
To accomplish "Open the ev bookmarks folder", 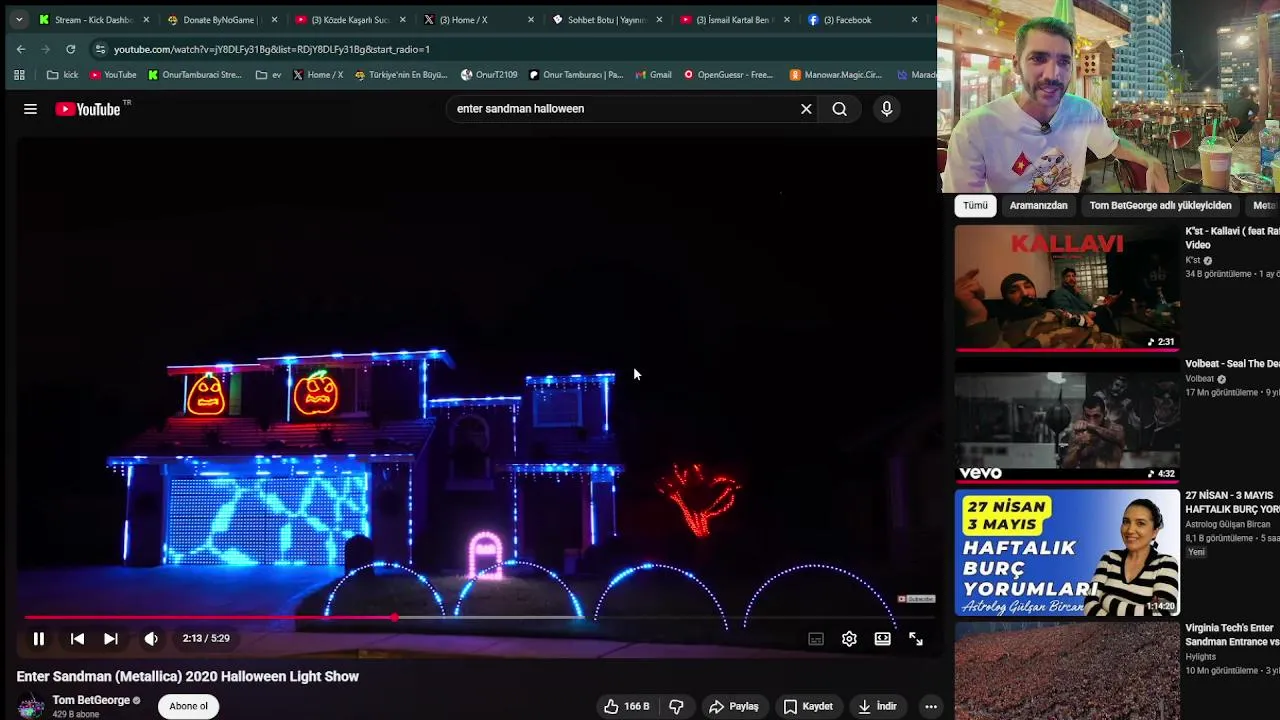I will (x=268, y=75).
